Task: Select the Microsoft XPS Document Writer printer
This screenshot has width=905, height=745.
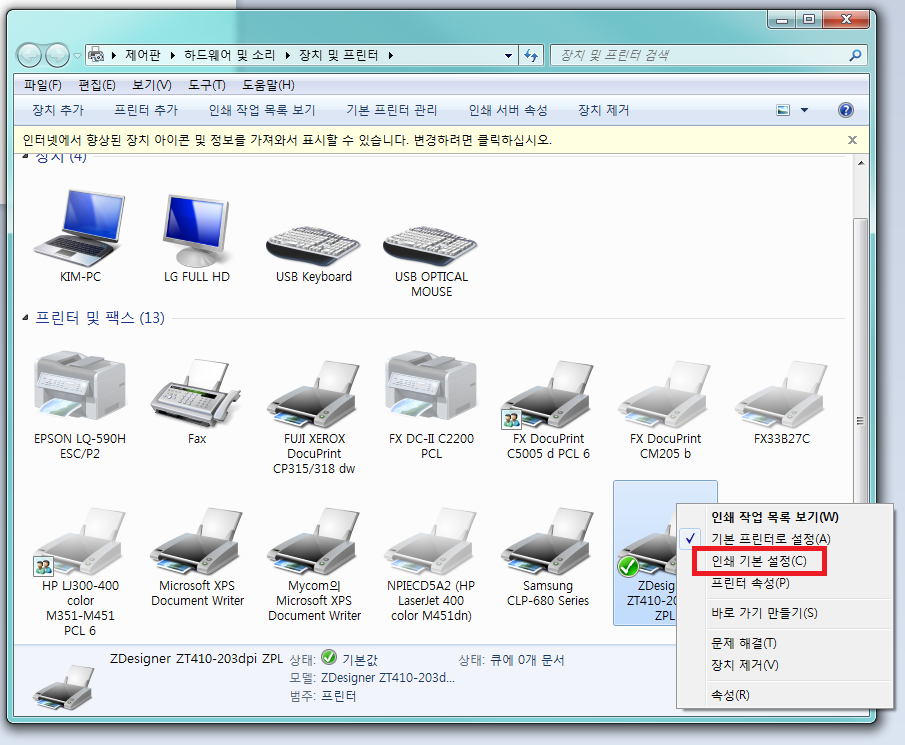Action: click(x=196, y=541)
